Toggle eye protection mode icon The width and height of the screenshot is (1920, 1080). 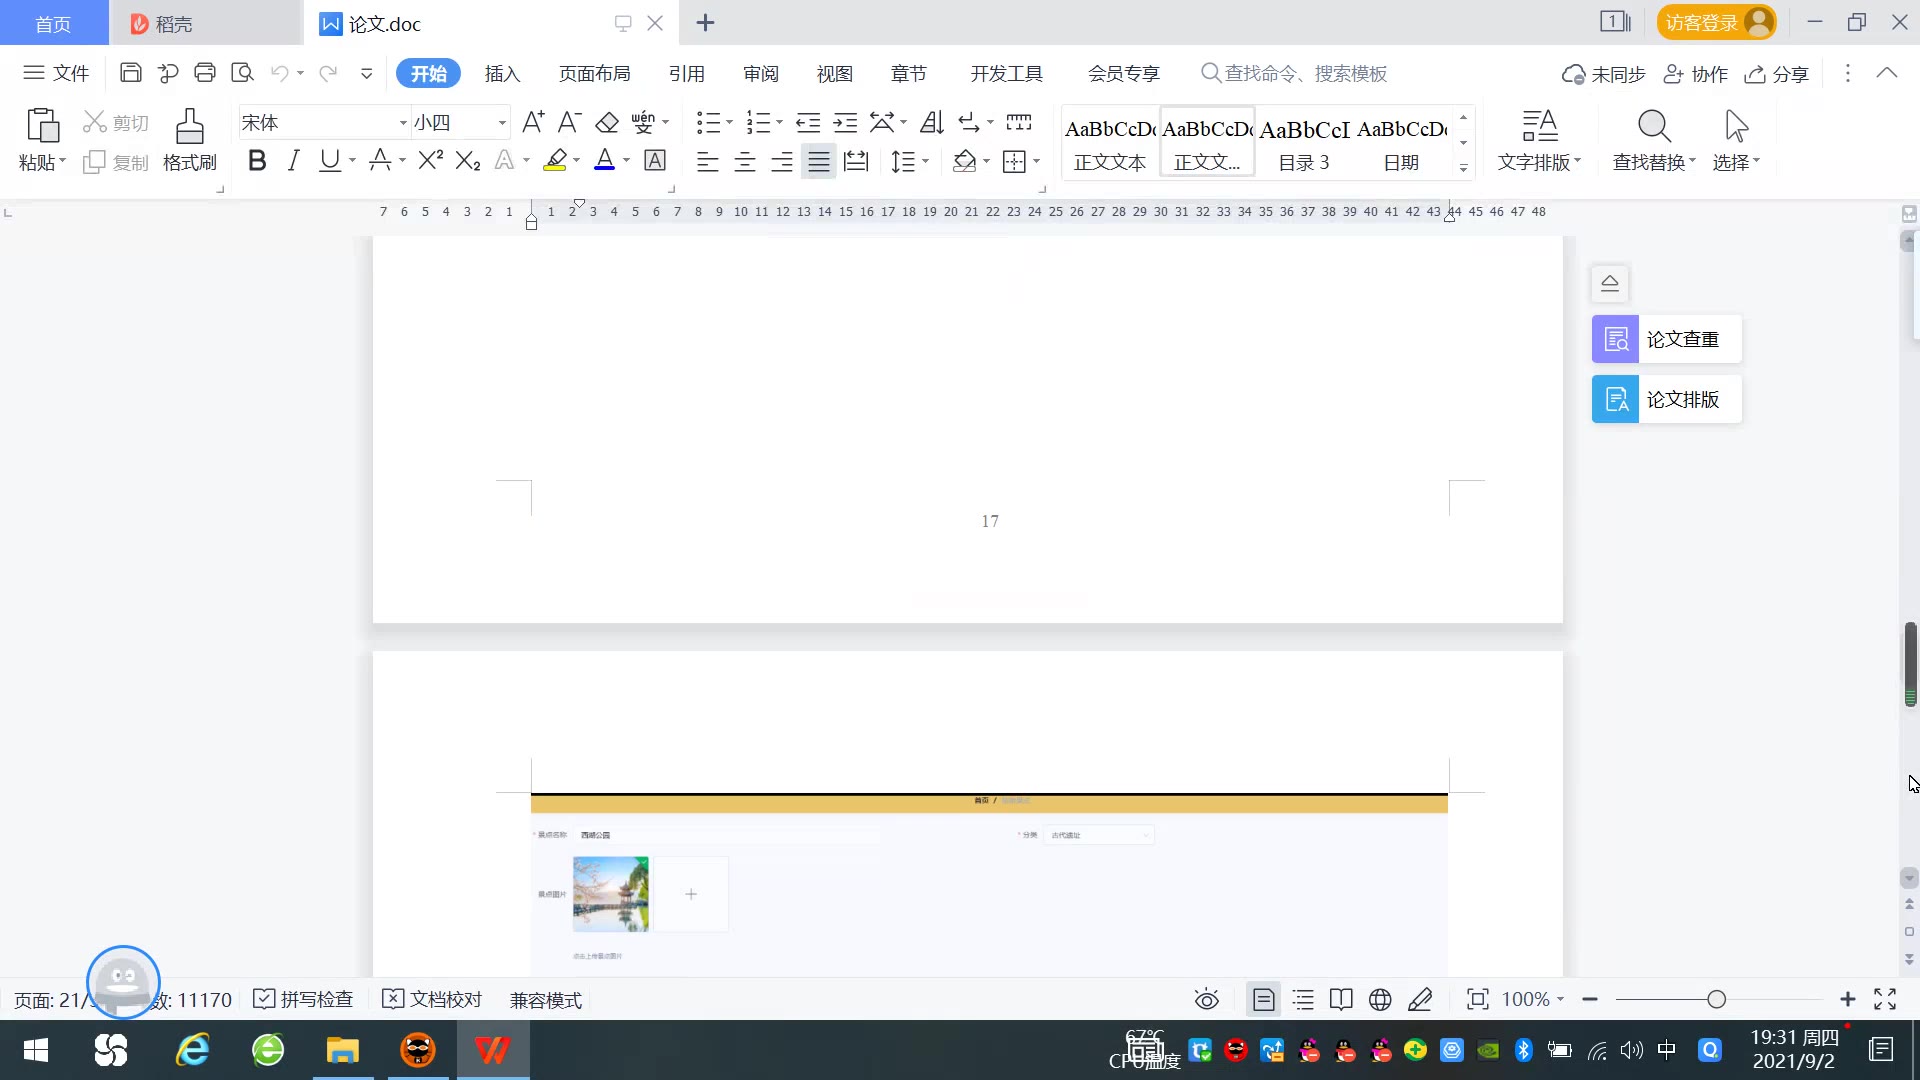point(1207,999)
